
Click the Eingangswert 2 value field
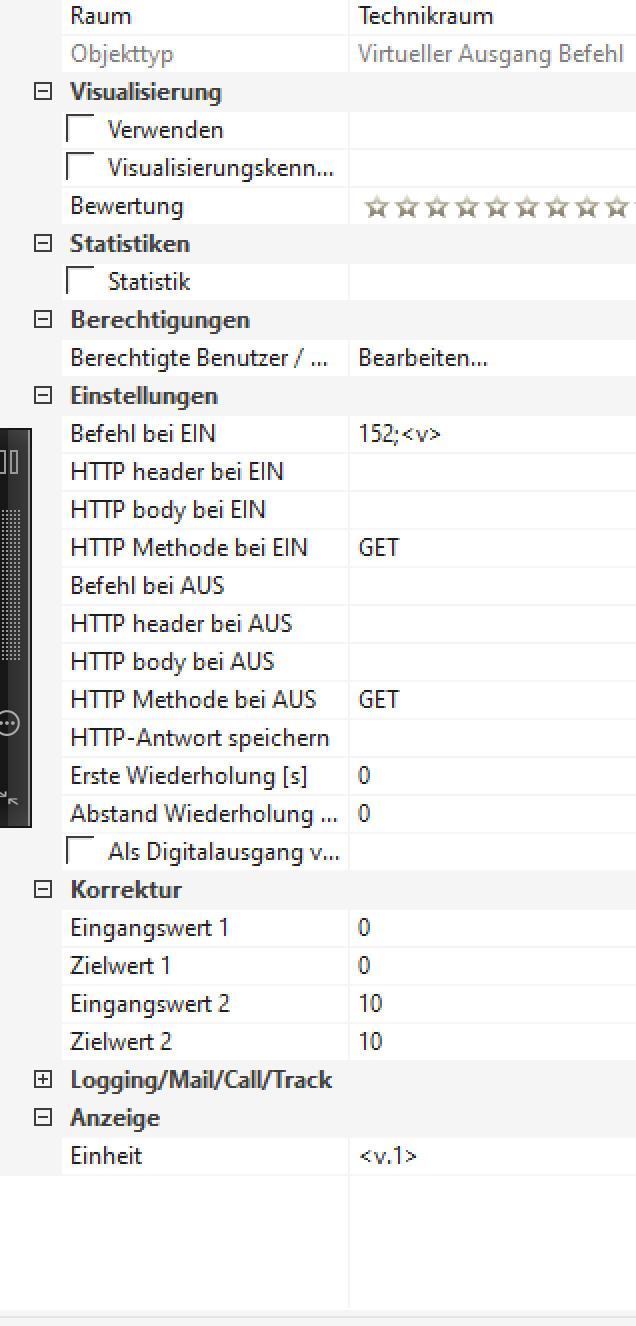pos(490,1004)
